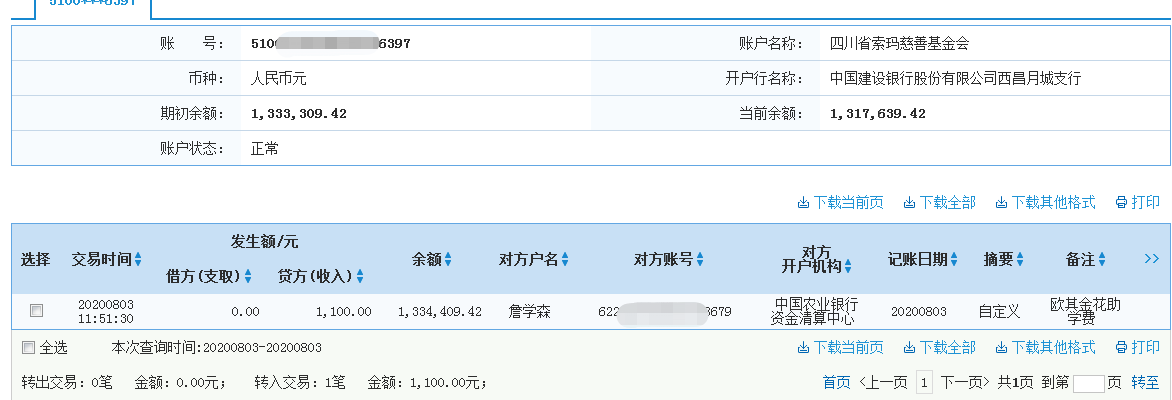Tick the checkbox for the 20200803 transaction row
1172x400 pixels.
click(37, 311)
